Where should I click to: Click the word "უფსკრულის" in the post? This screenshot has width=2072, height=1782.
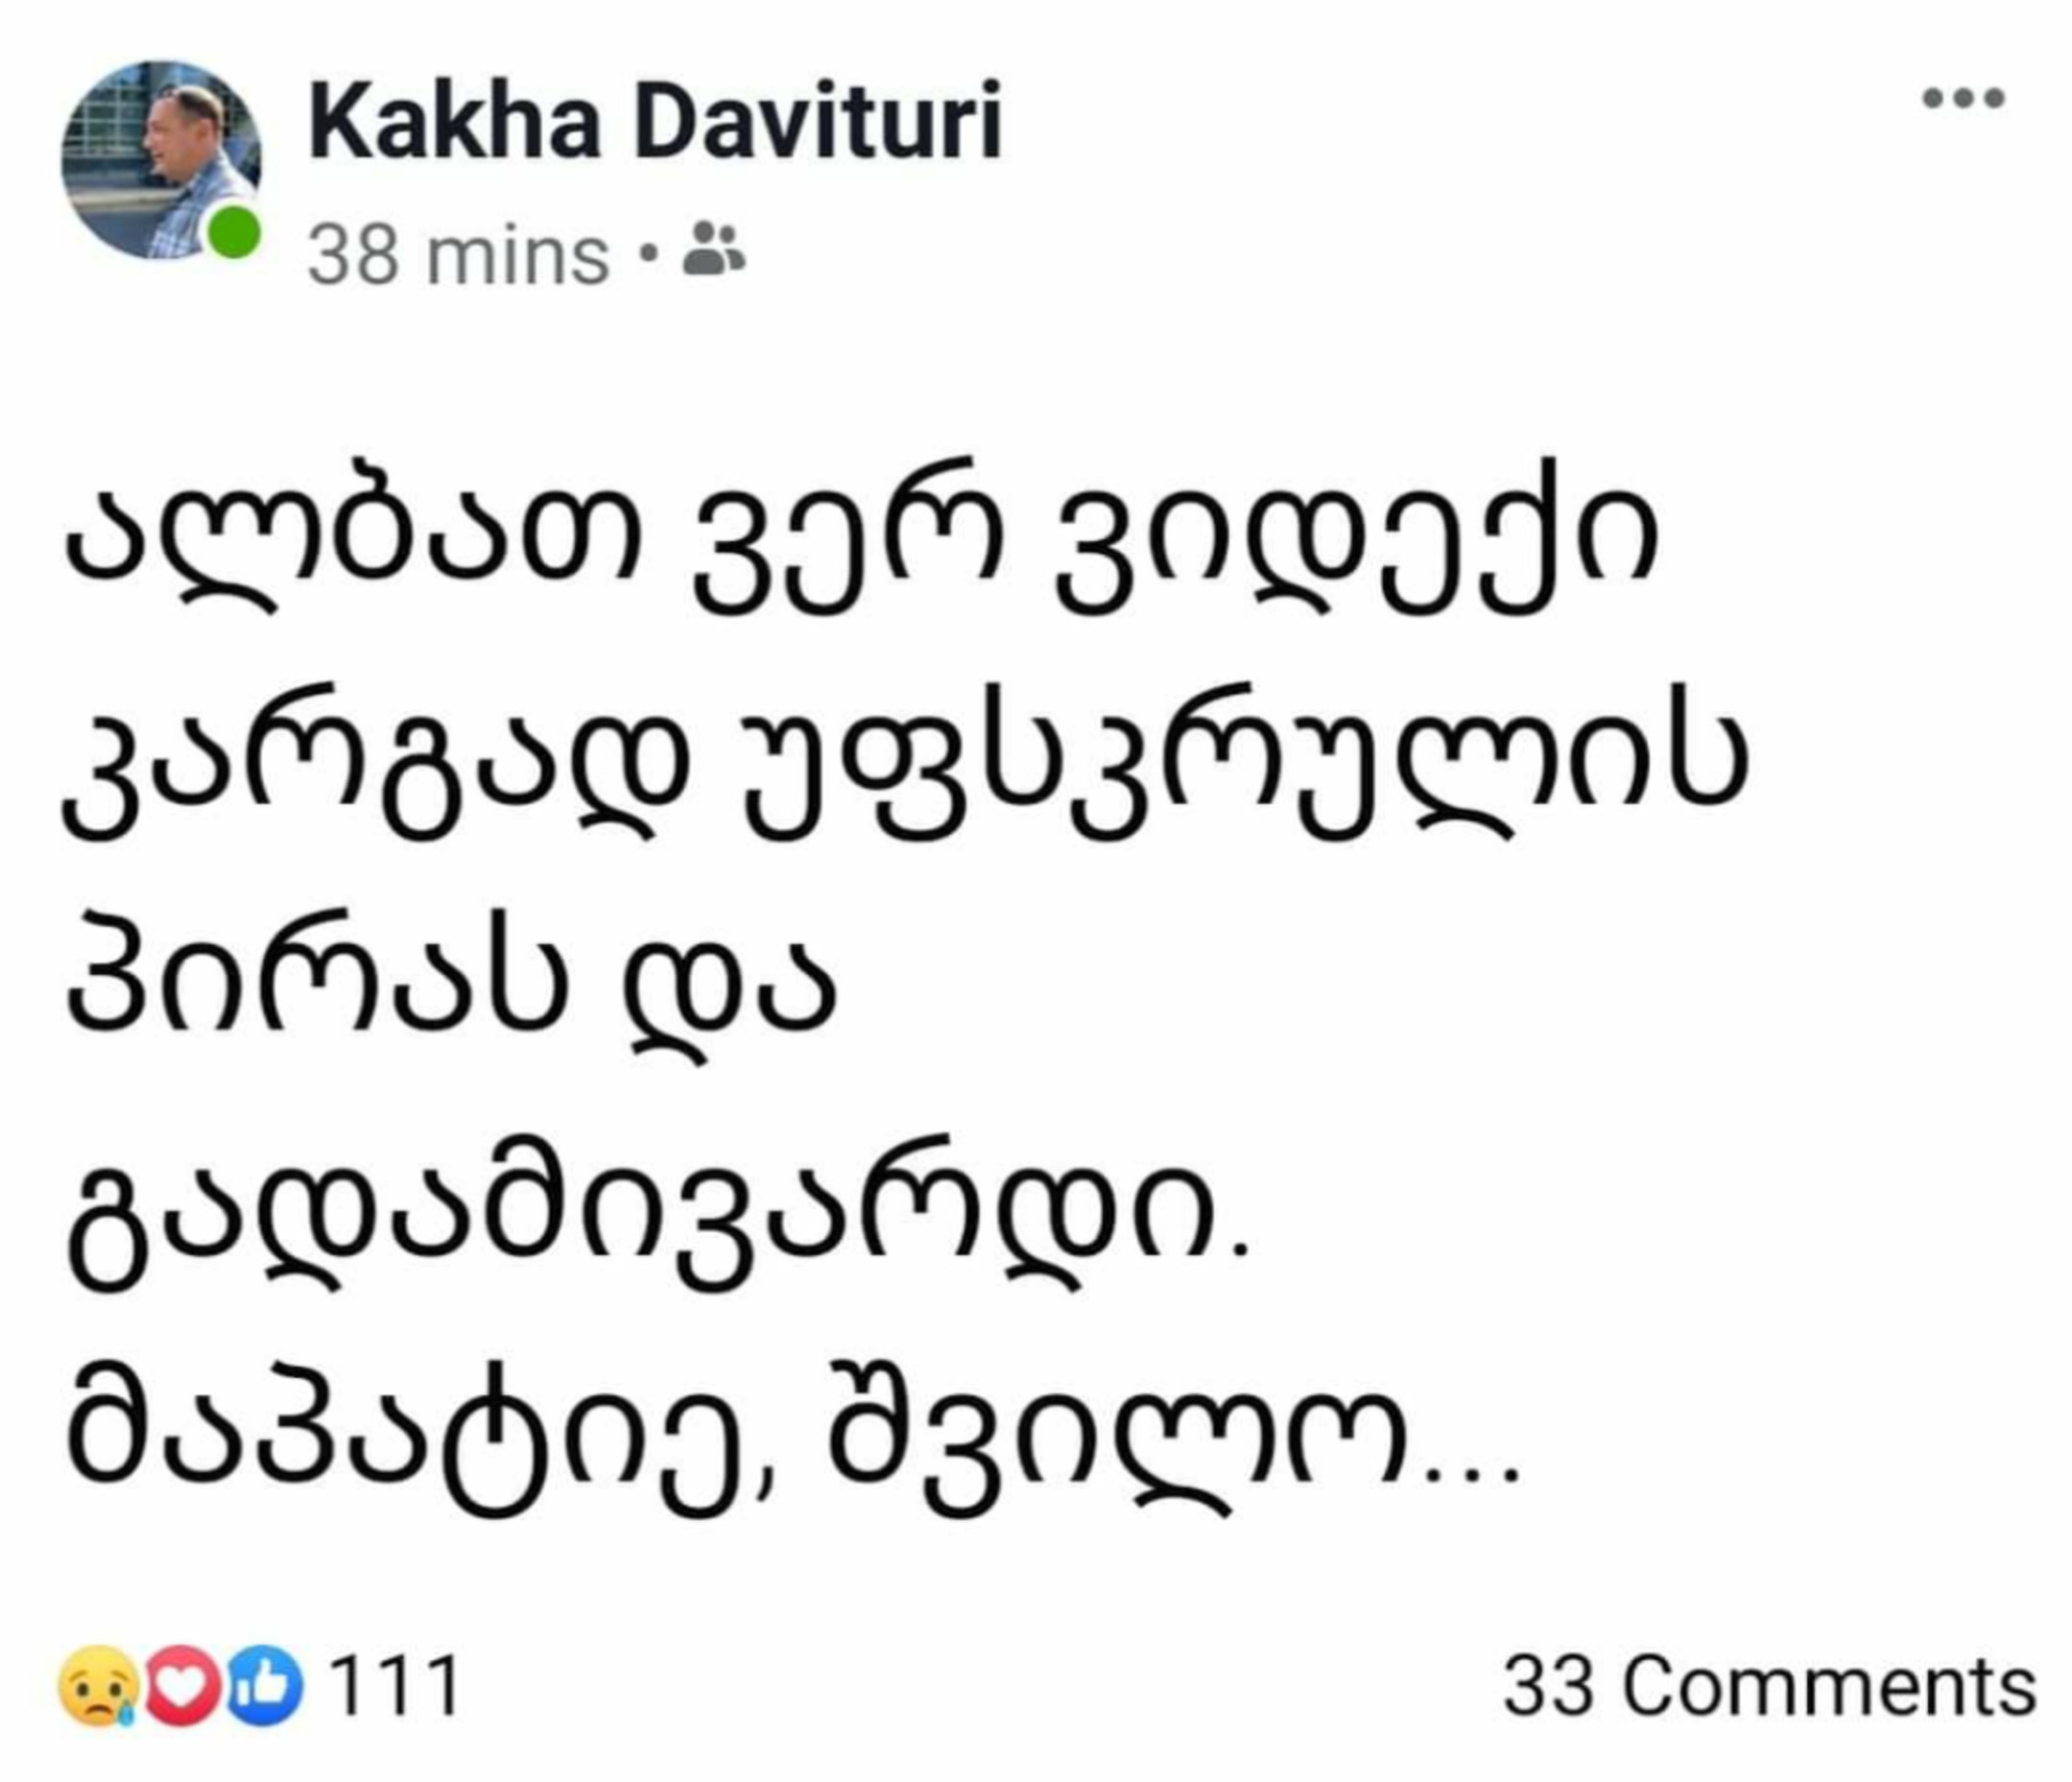(x=1234, y=768)
